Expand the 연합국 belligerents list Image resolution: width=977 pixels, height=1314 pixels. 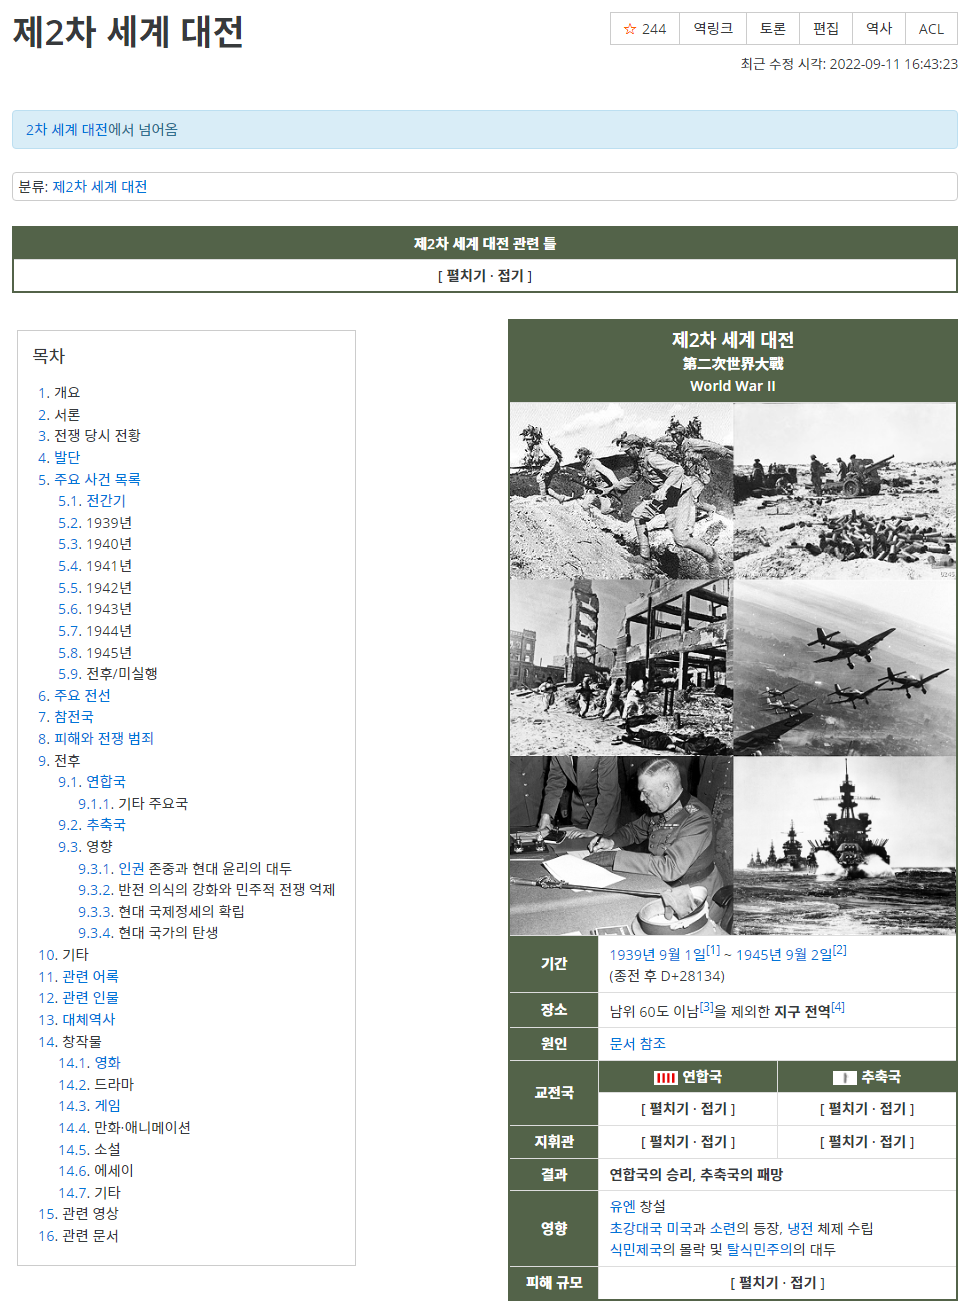click(x=688, y=1109)
